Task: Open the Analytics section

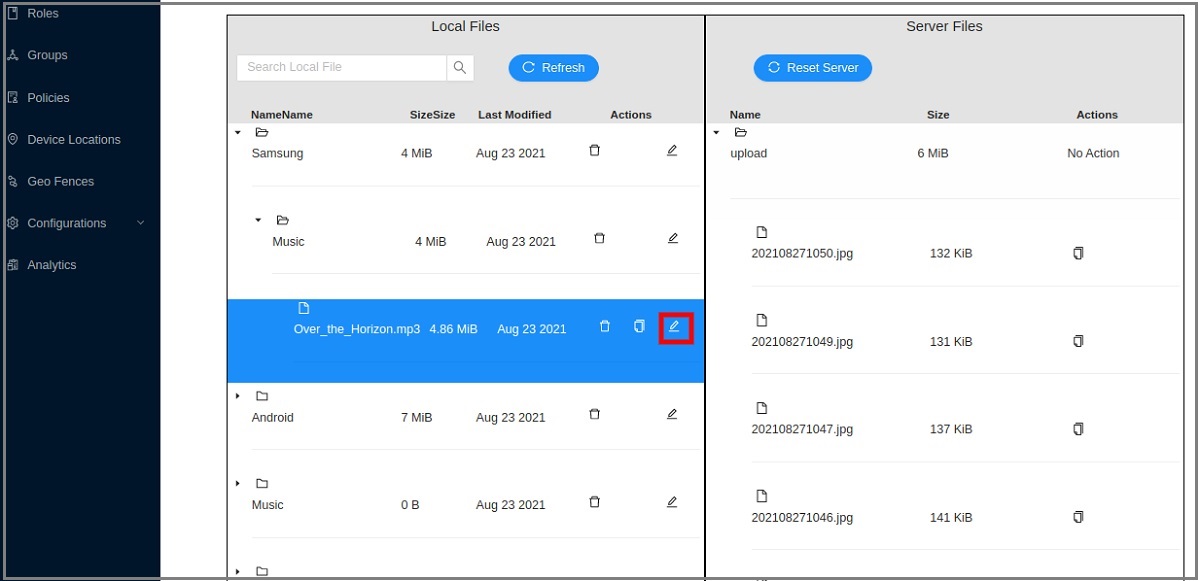Action: click(51, 265)
